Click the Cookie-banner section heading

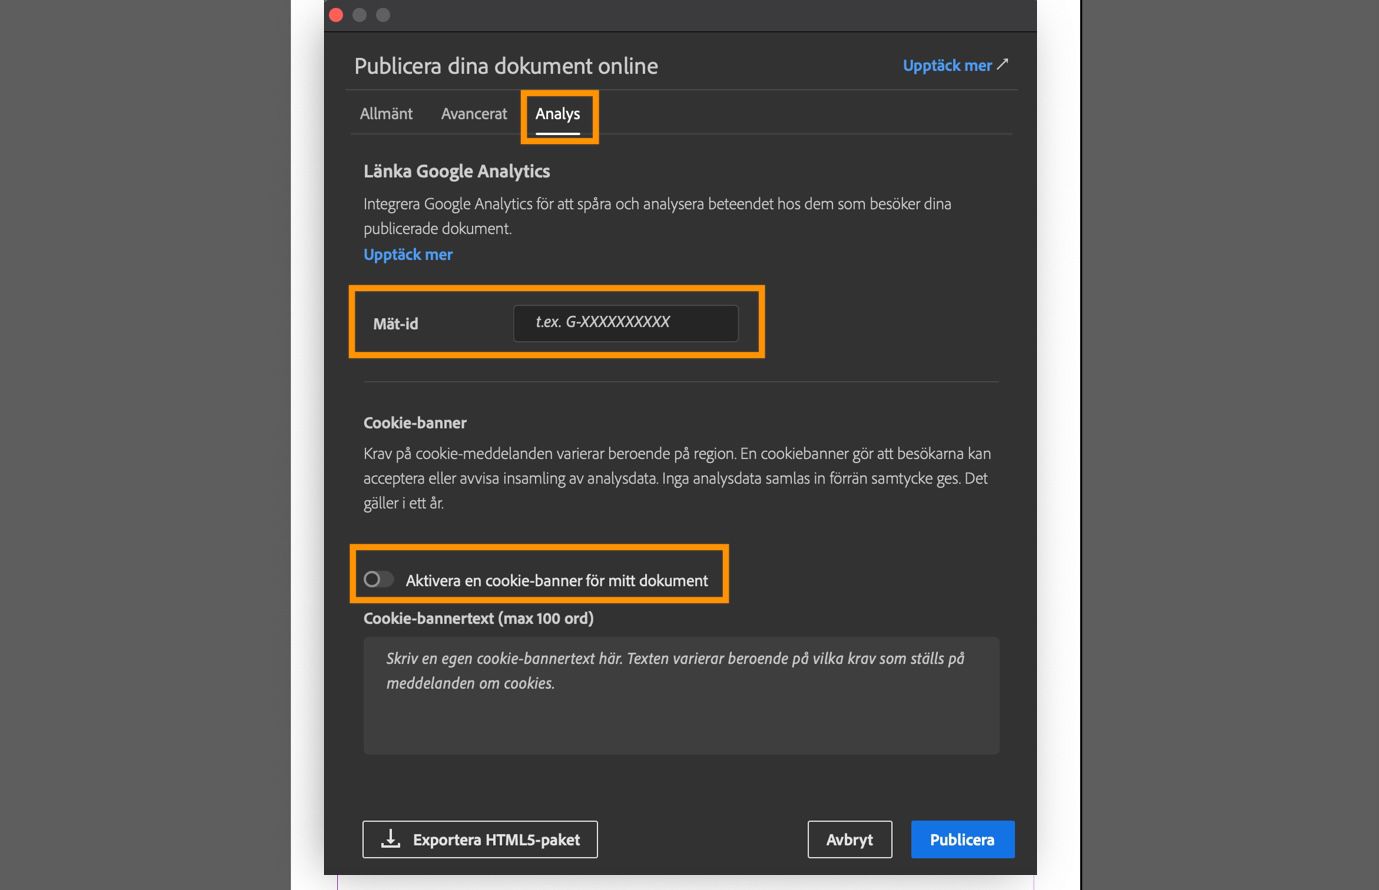tap(415, 423)
